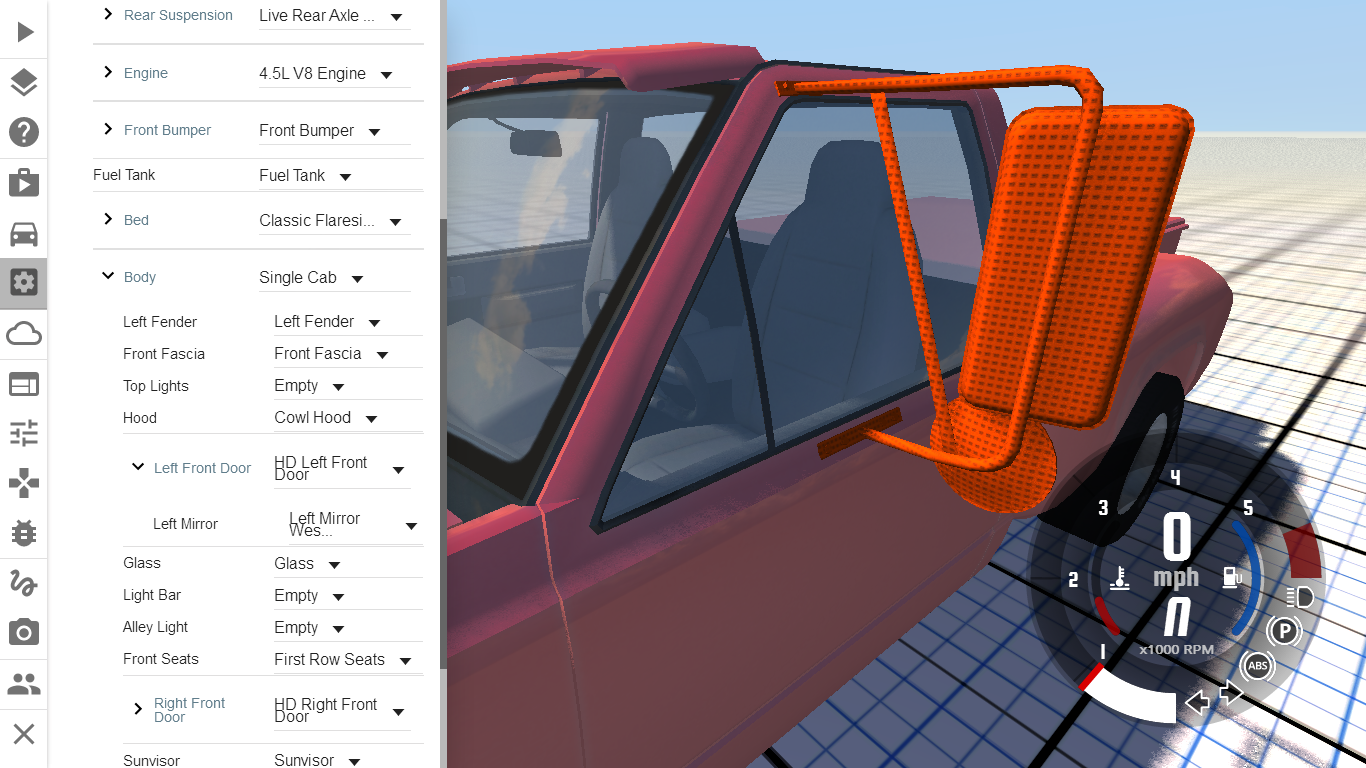Click the play button in the sidebar

(24, 32)
